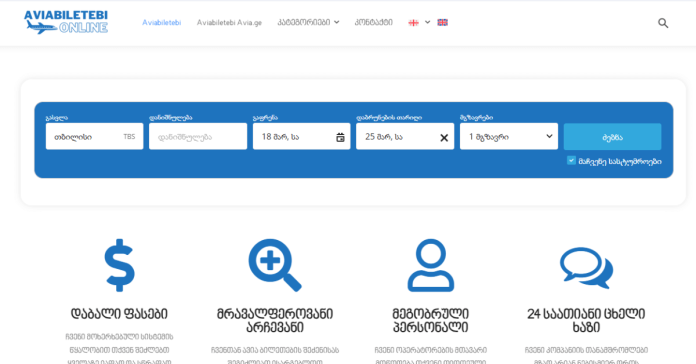Expand the კატეგორიები categories menu
This screenshot has height=364, width=696.
pyautogui.click(x=308, y=22)
